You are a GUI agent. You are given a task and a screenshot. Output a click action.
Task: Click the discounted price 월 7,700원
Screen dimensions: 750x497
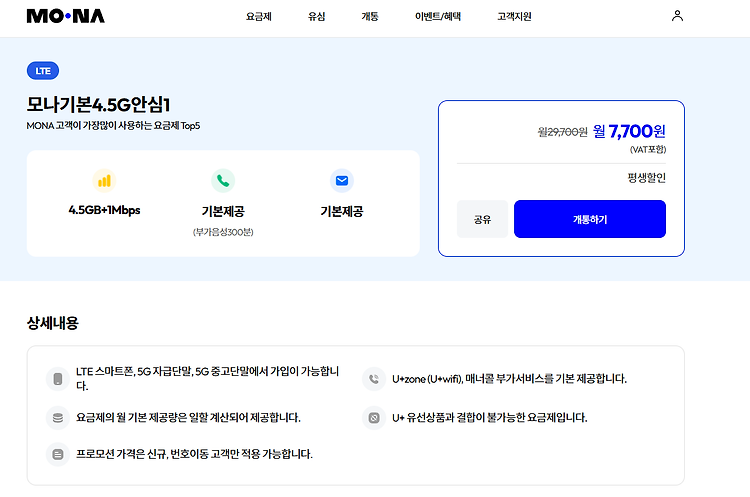(x=629, y=131)
